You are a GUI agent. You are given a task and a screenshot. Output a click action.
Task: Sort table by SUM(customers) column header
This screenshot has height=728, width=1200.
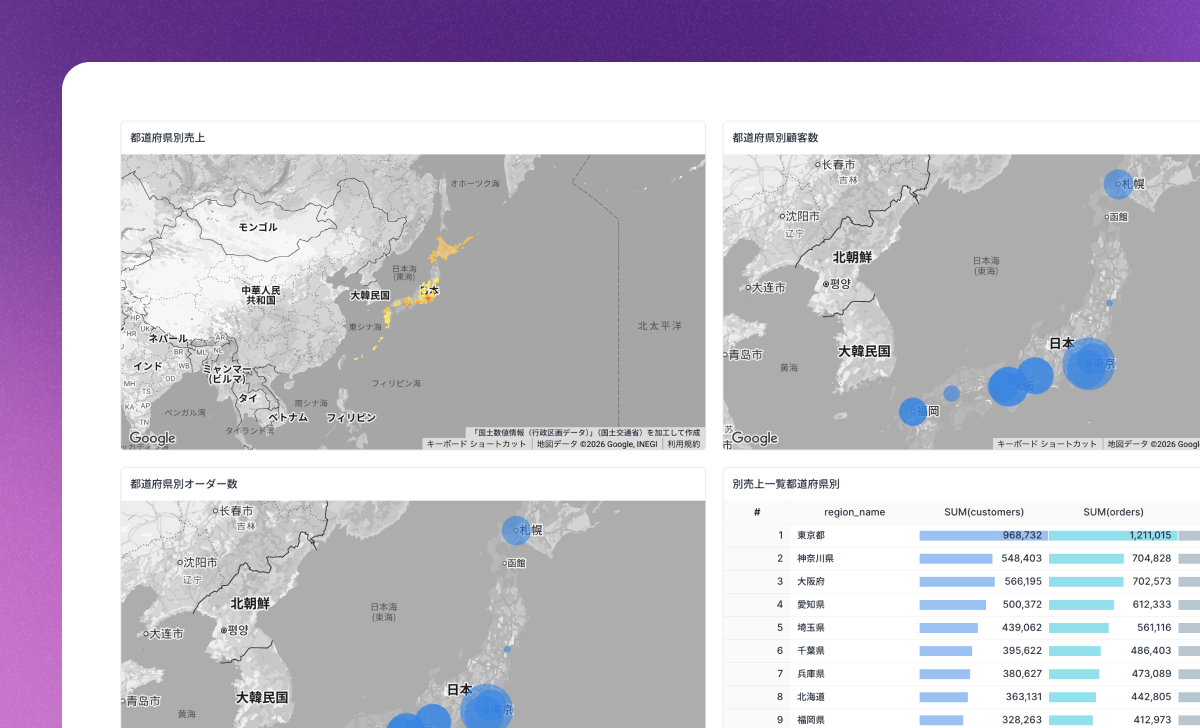tap(984, 512)
